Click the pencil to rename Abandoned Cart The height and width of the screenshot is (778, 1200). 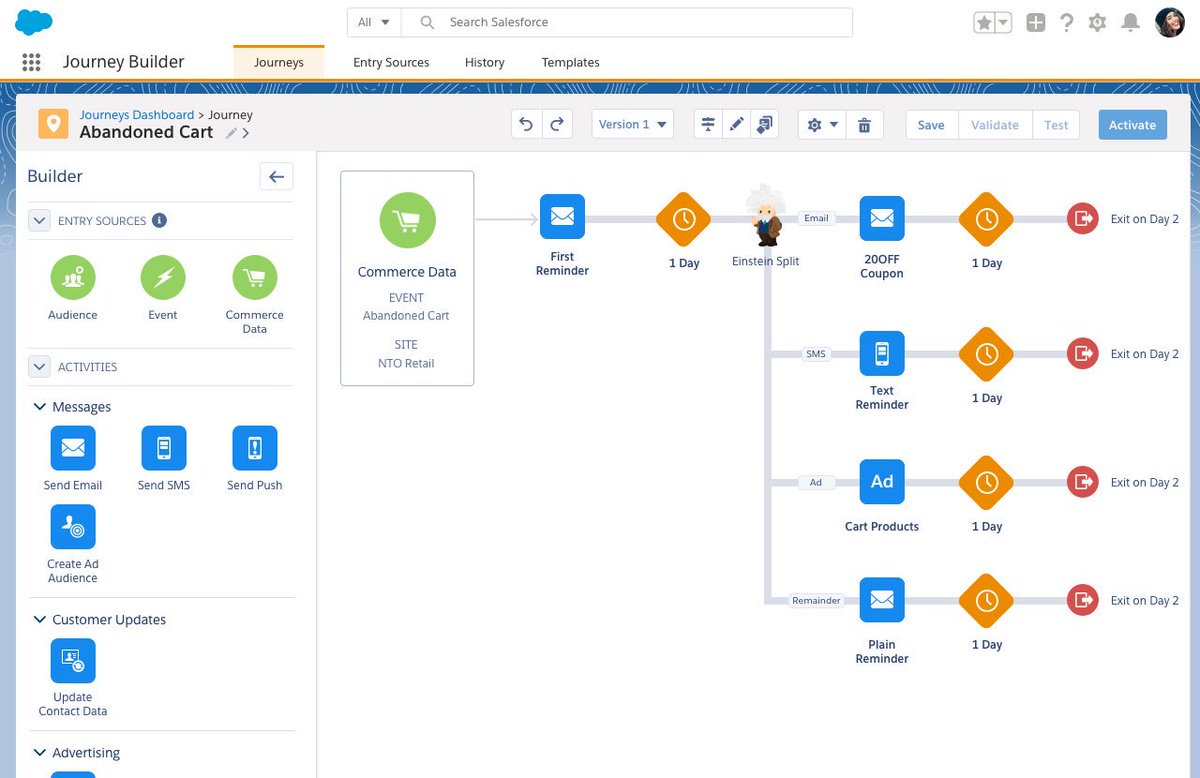[x=232, y=132]
